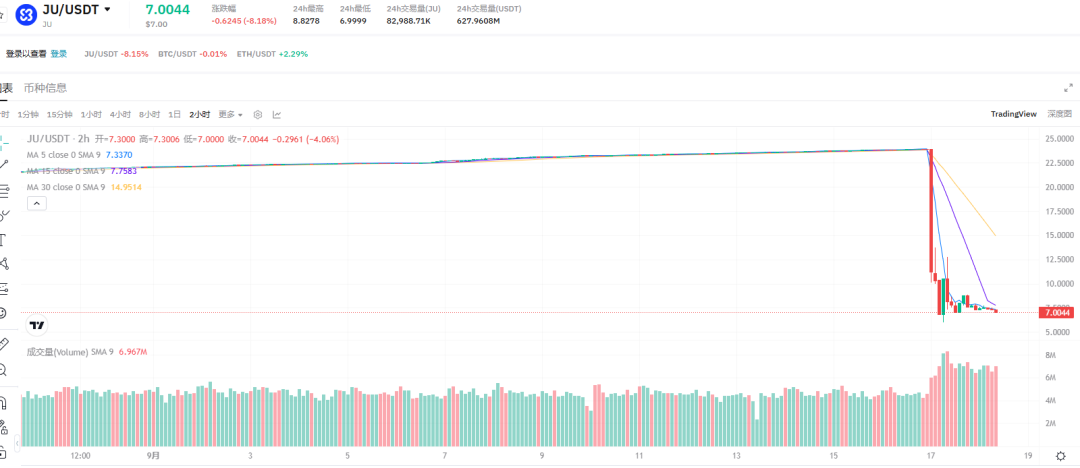Viewport: 1080px width, 468px height.
Task: Click the 7.0044 current price label on the axis
Action: 1056,313
